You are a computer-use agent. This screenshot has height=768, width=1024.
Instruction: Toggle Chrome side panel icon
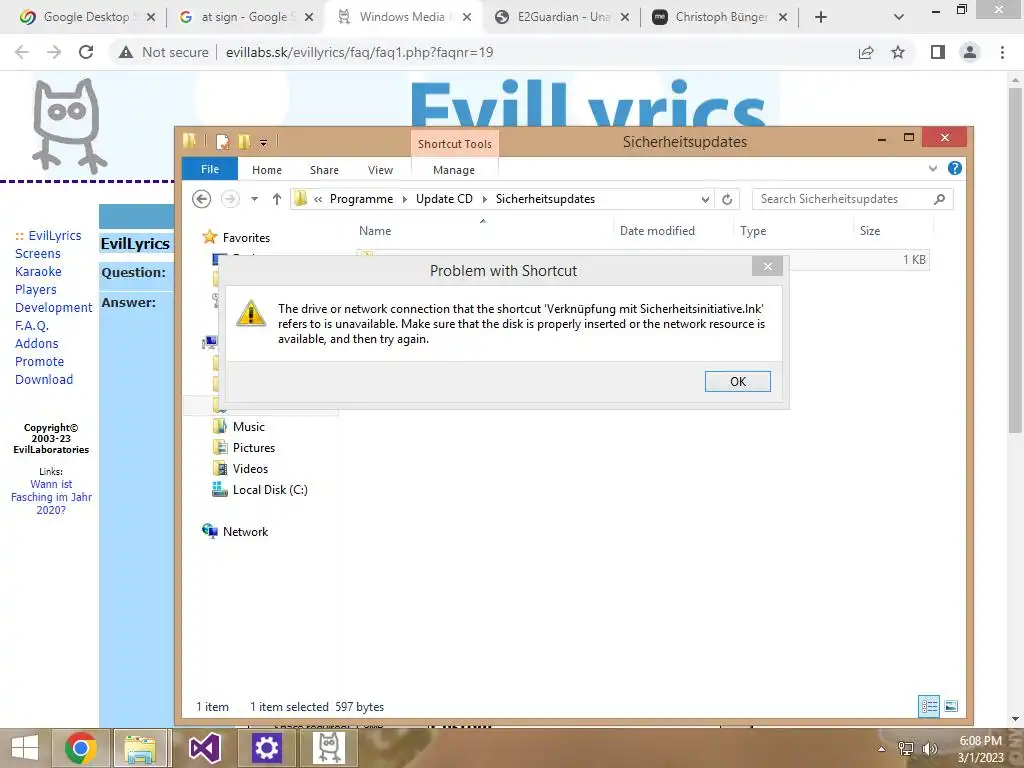(x=938, y=52)
